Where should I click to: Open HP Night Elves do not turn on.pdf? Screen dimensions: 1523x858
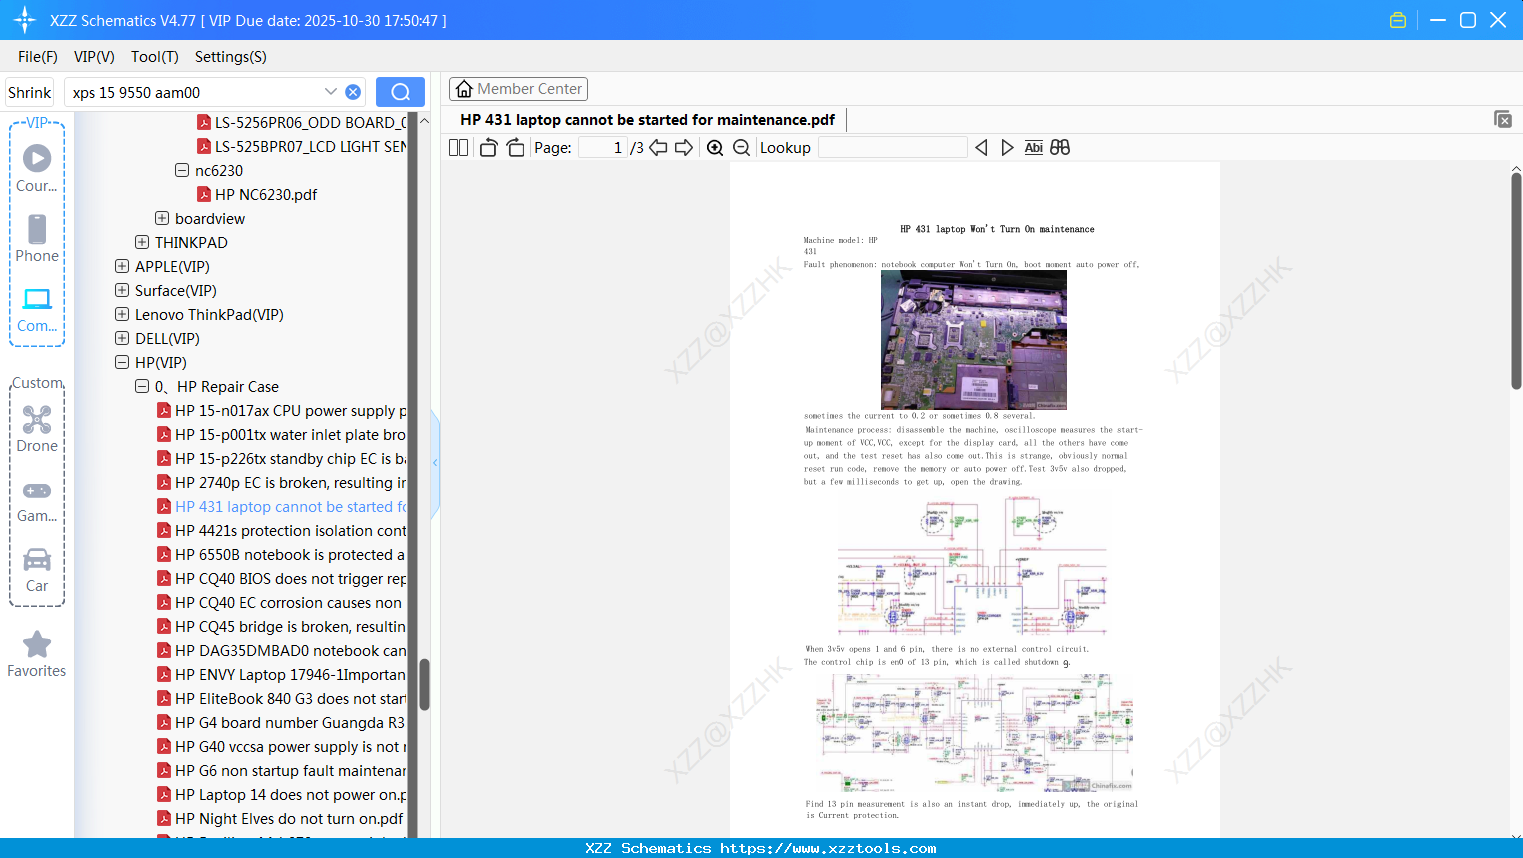(x=280, y=818)
